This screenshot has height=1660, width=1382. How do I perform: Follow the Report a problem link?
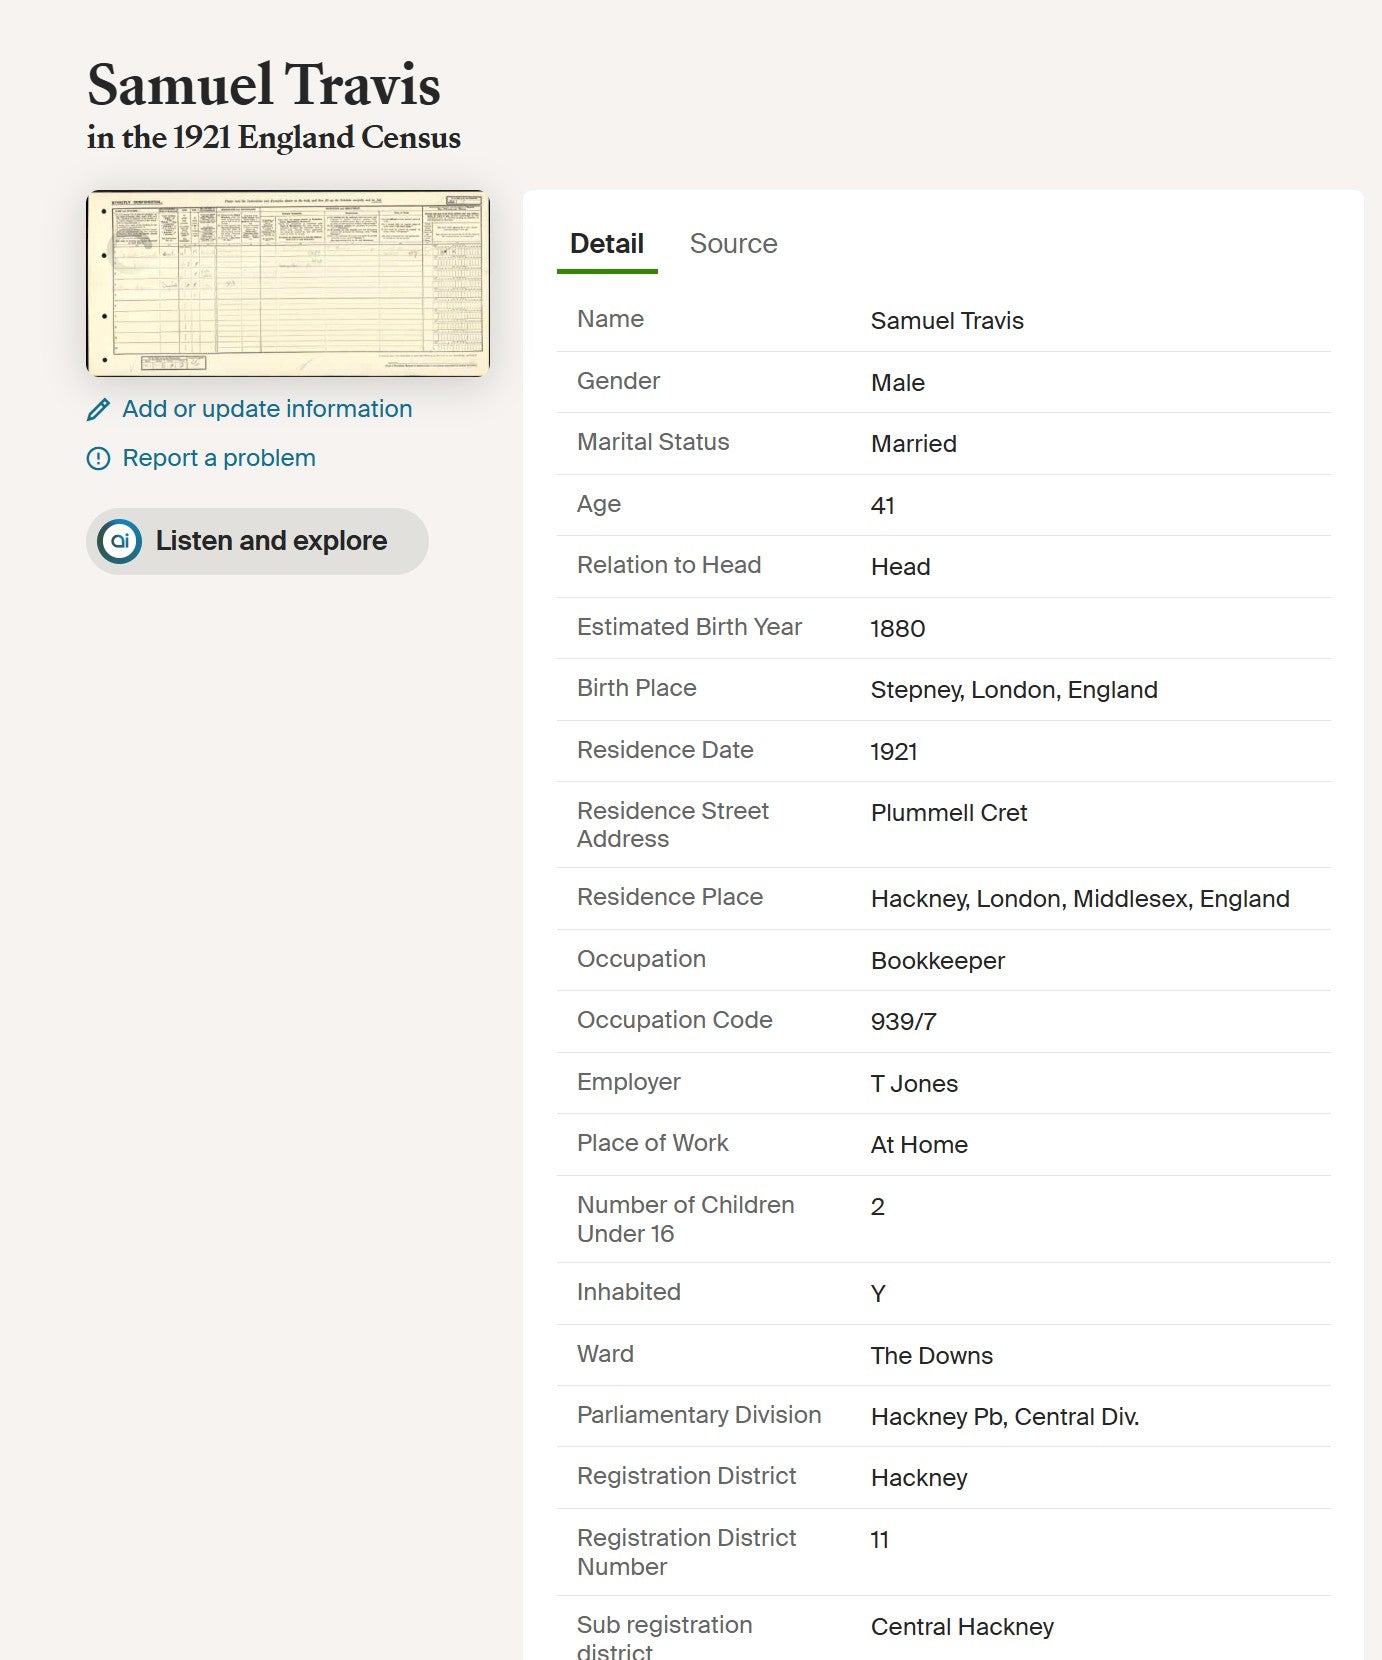pos(218,458)
